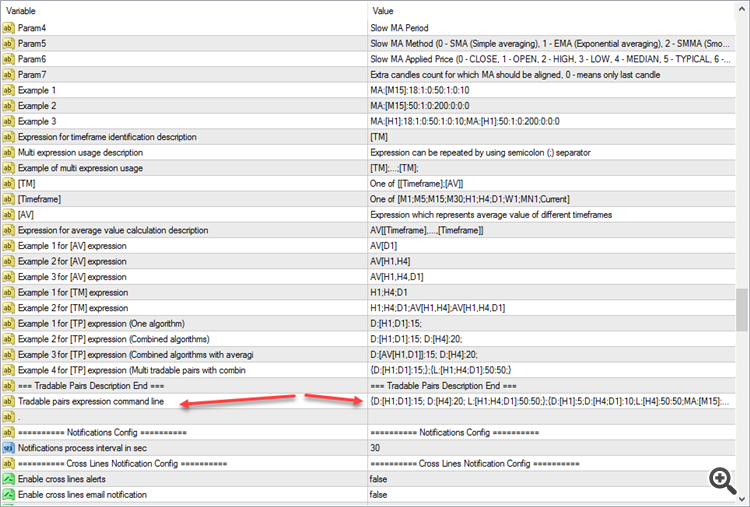
Task: Click the vertical scrollbar thumb
Action: point(742,309)
